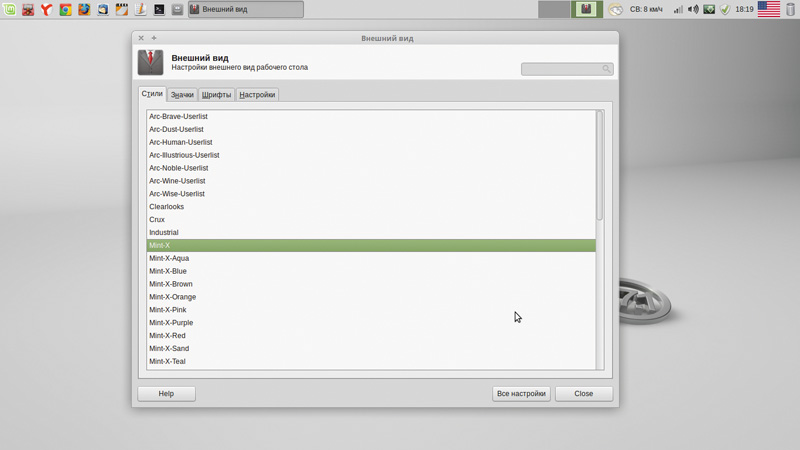Image resolution: width=800 pixels, height=450 pixels.
Task: Click the Внешний вид taskbar window button
Action: [246, 9]
